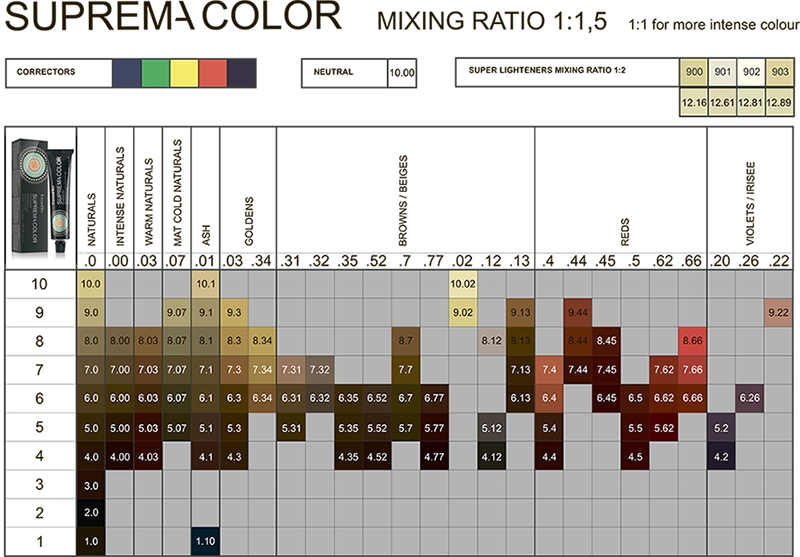Image resolution: width=800 pixels, height=557 pixels.
Task: Select super lightener swatch 903
Action: pos(780,72)
